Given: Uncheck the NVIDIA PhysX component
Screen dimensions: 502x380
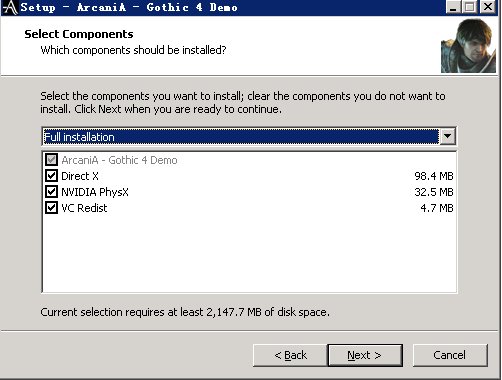Looking at the screenshot, I should pyautogui.click(x=51, y=192).
